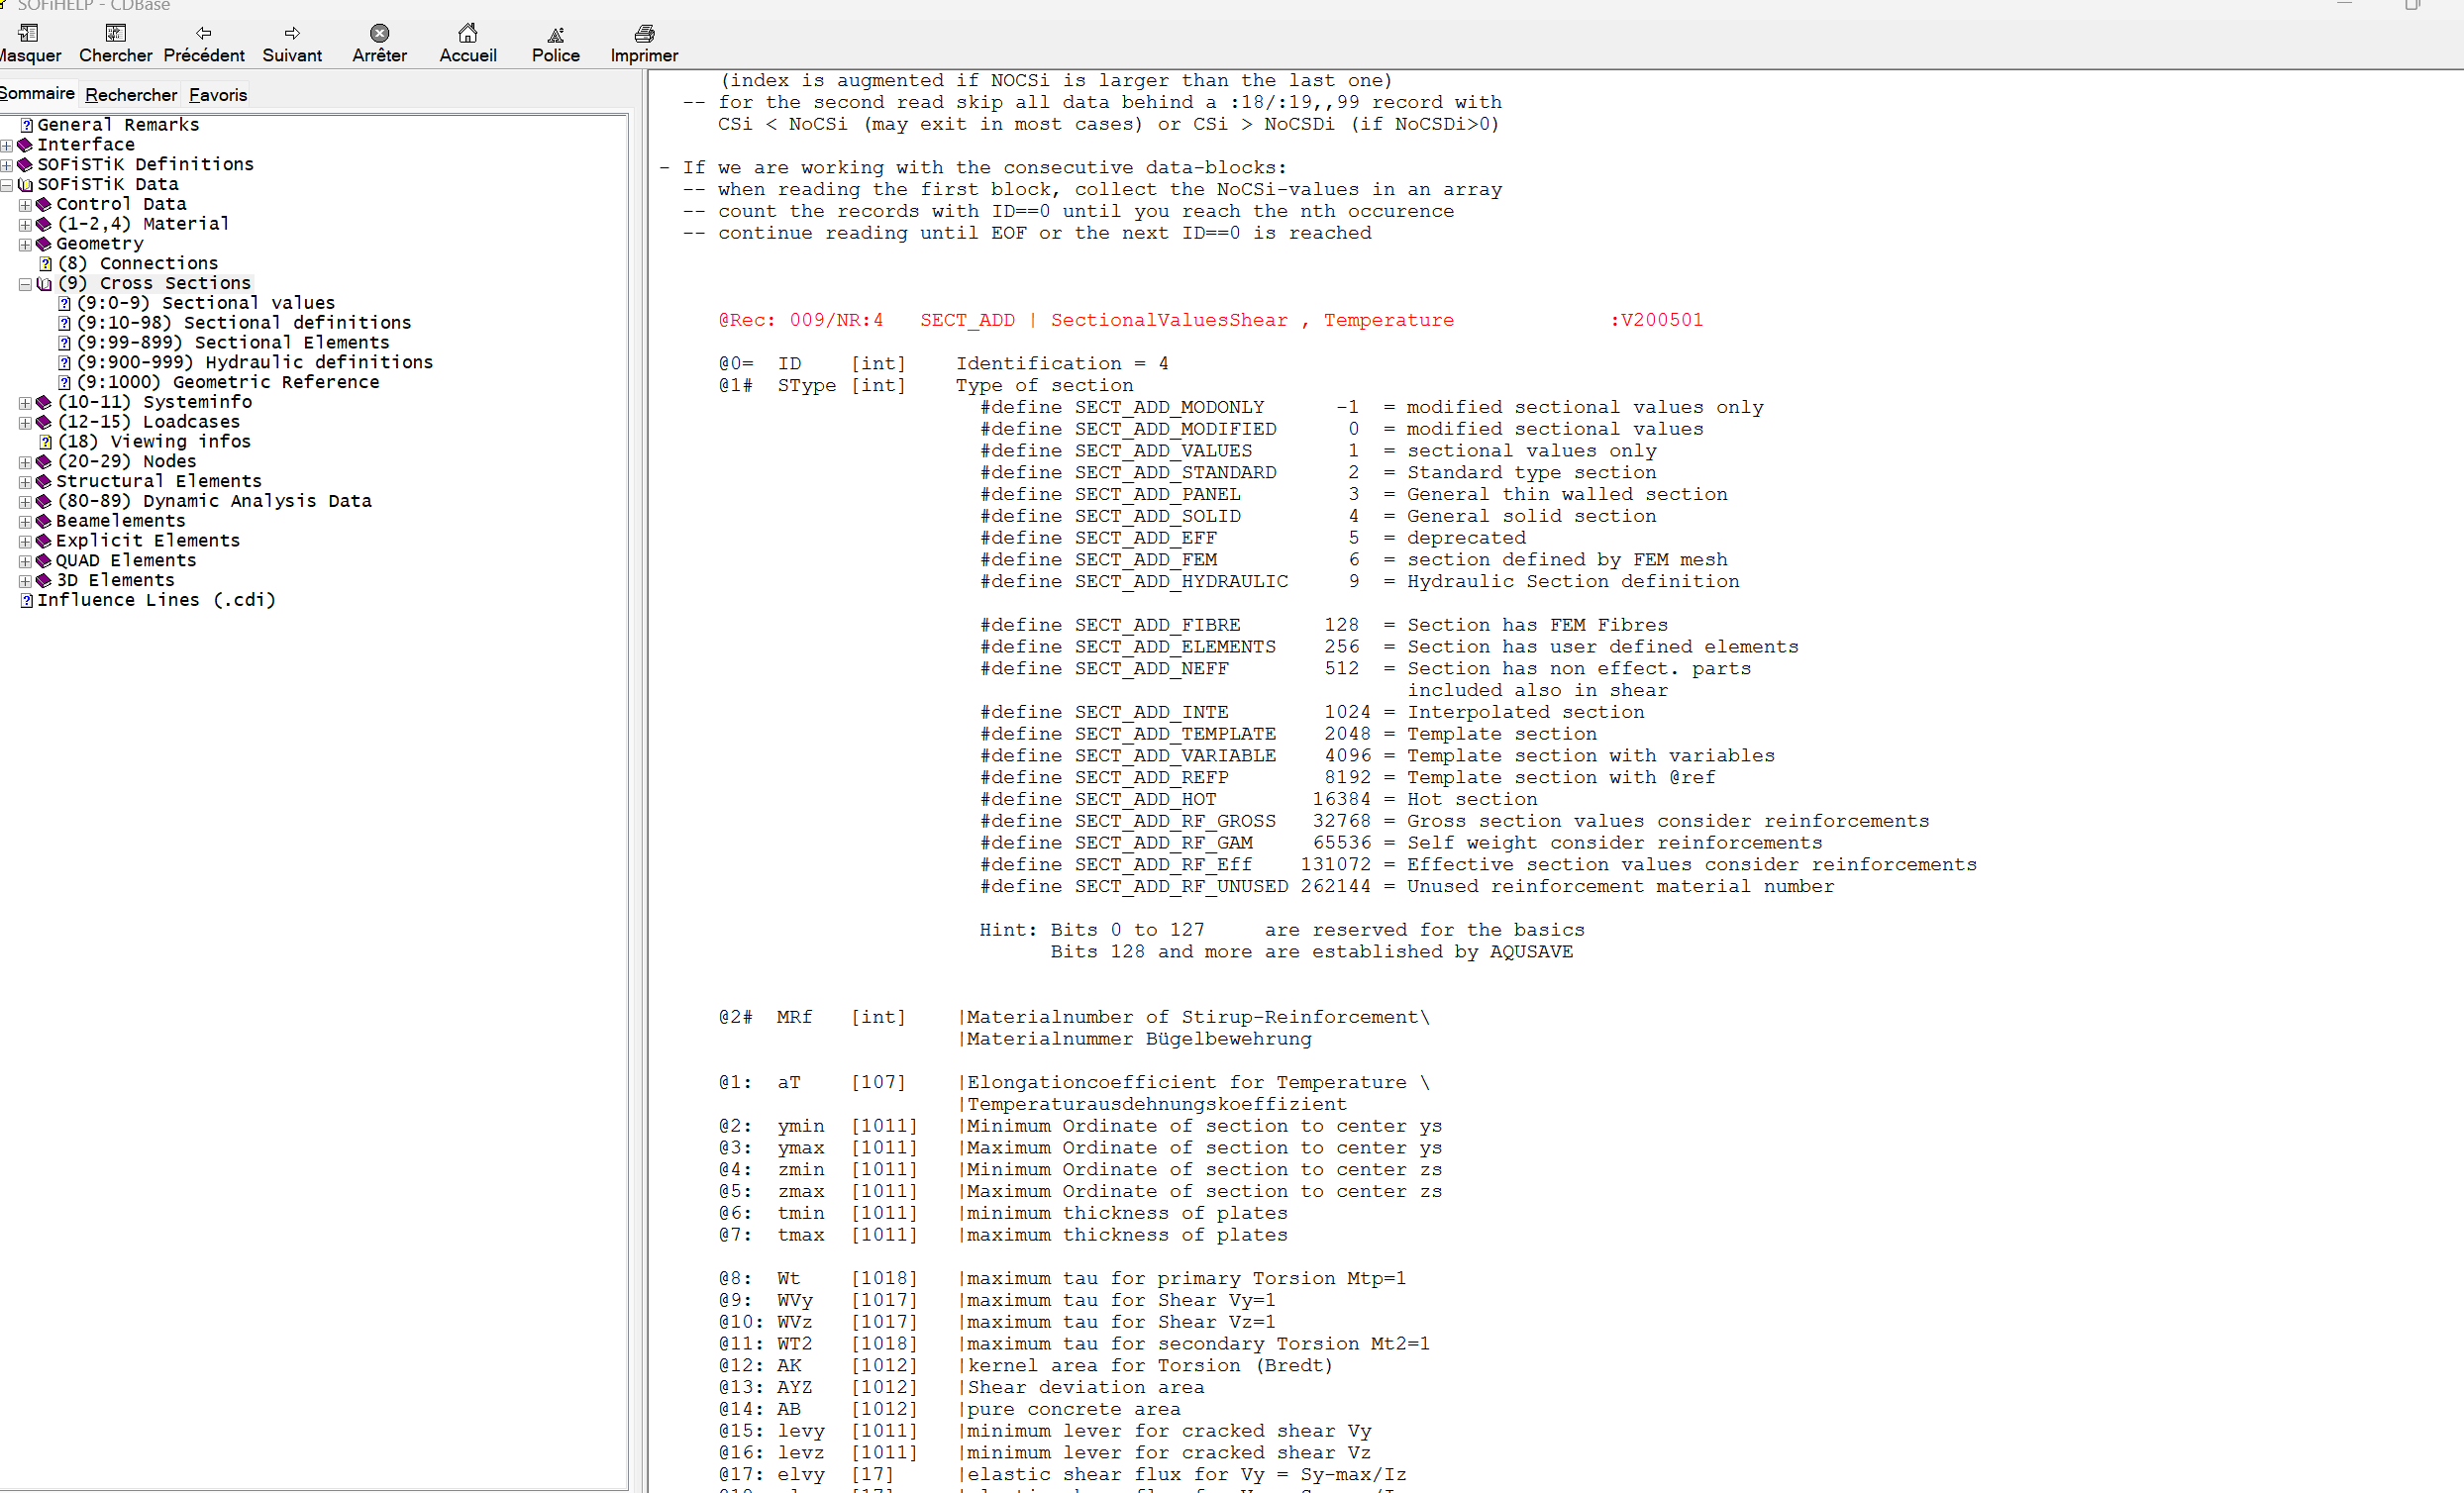Select the Beamelements book

[121, 522]
